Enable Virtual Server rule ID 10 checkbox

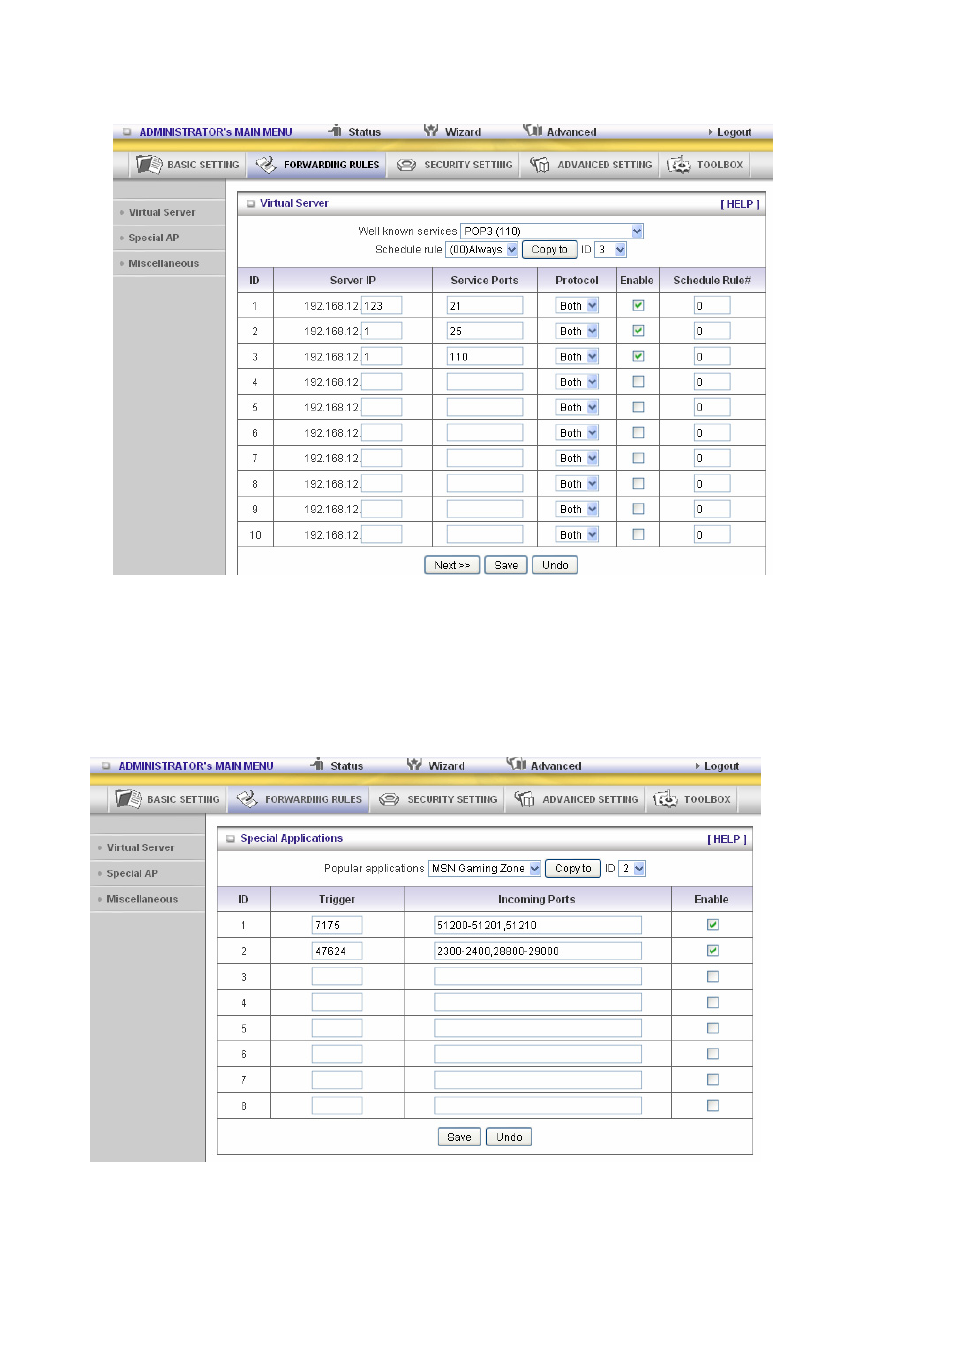click(638, 535)
